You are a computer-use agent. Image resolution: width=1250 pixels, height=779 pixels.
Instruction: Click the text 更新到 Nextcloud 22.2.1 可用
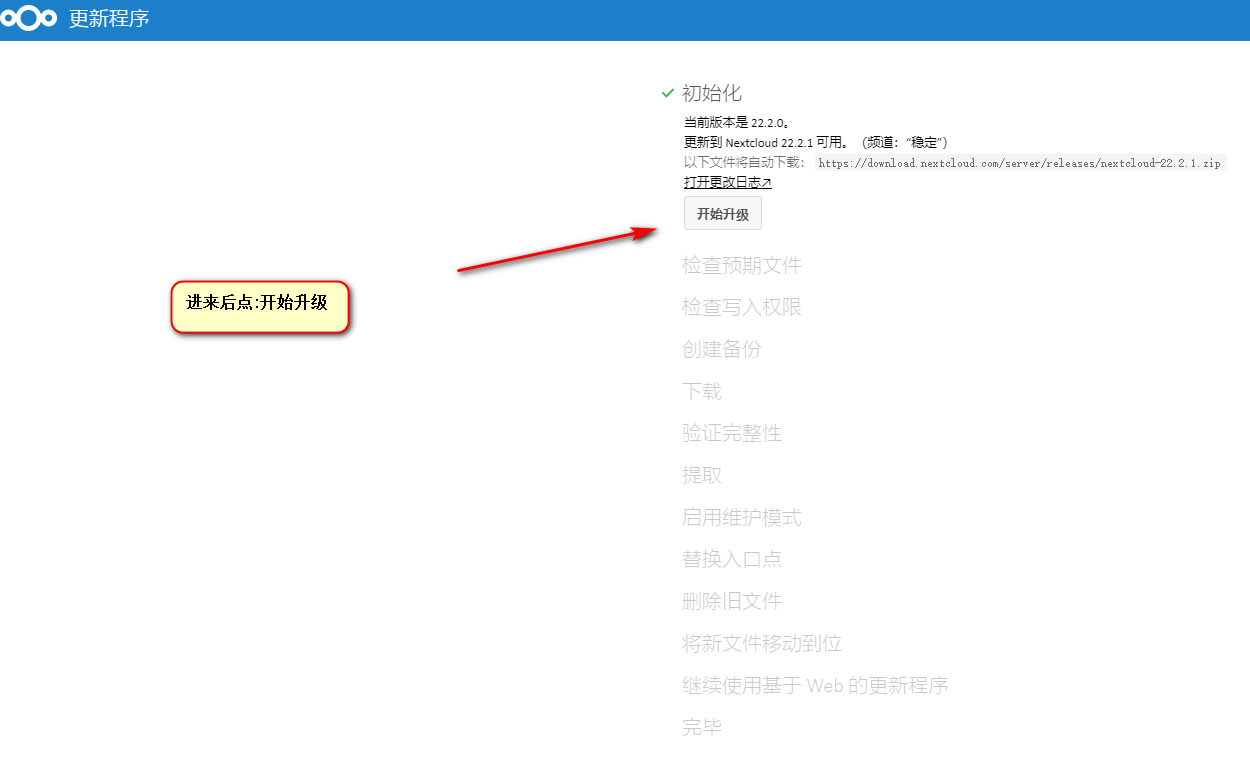coord(767,142)
